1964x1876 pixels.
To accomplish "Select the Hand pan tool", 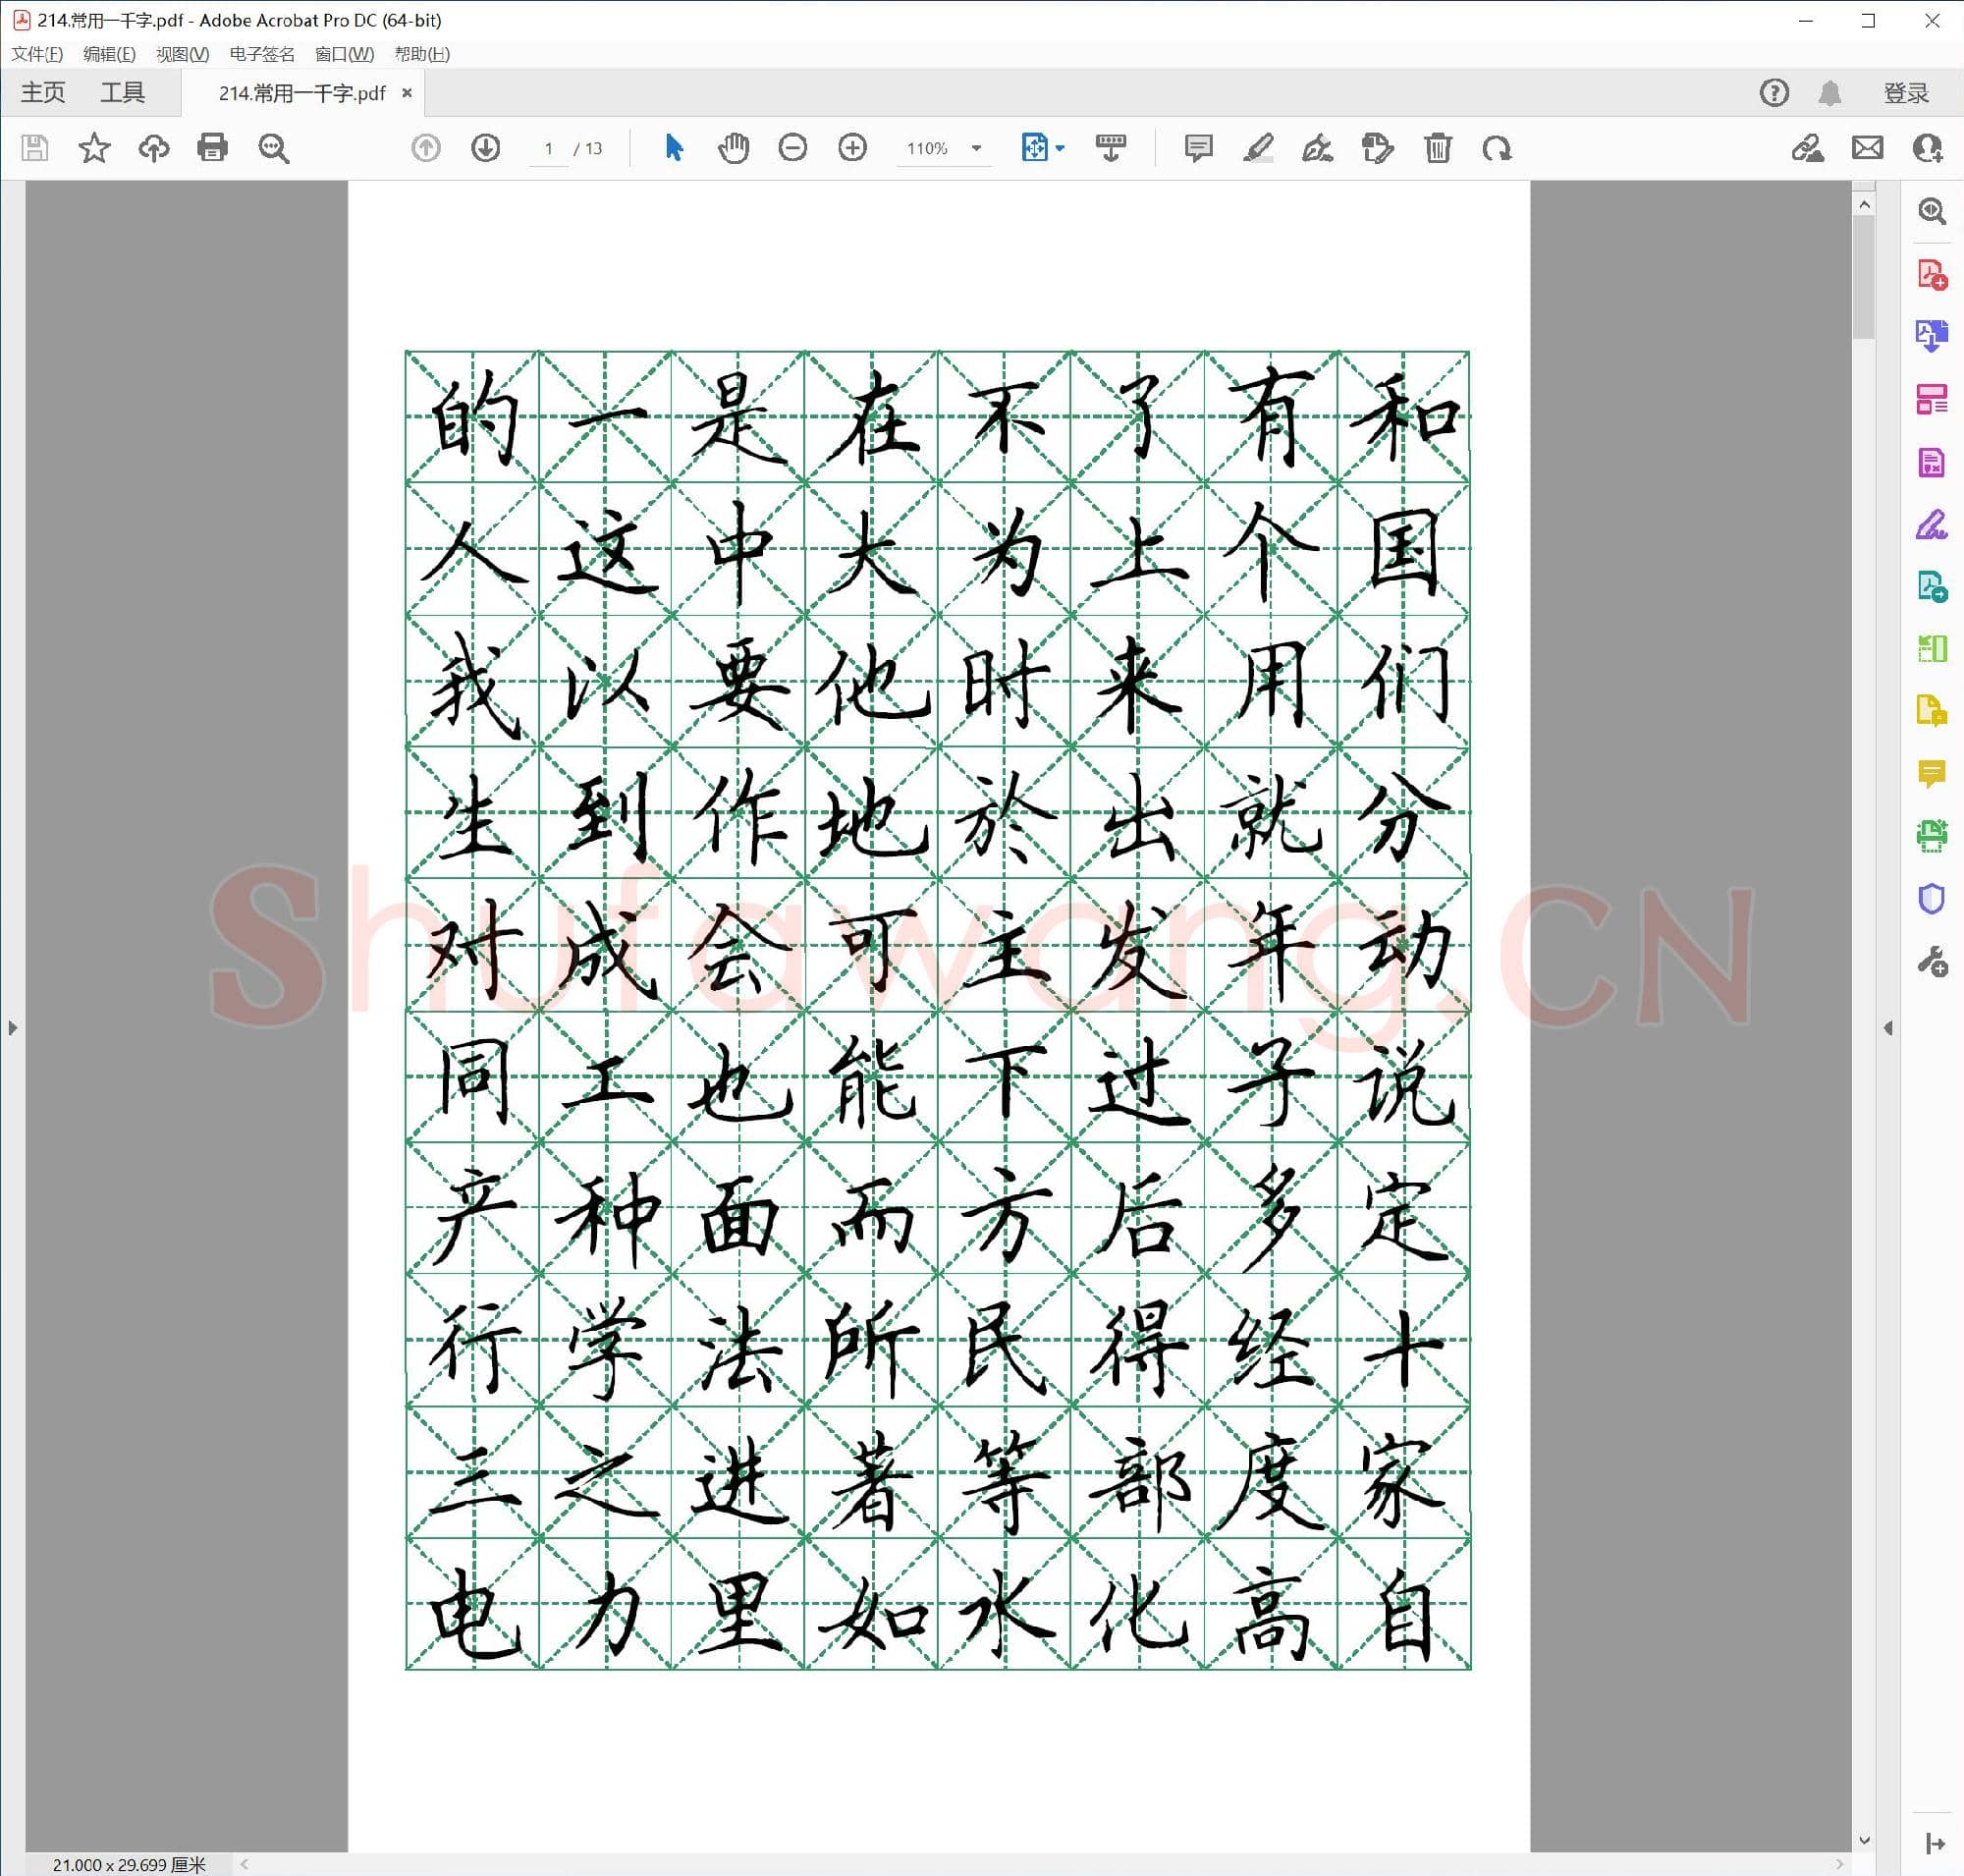I will 733,148.
